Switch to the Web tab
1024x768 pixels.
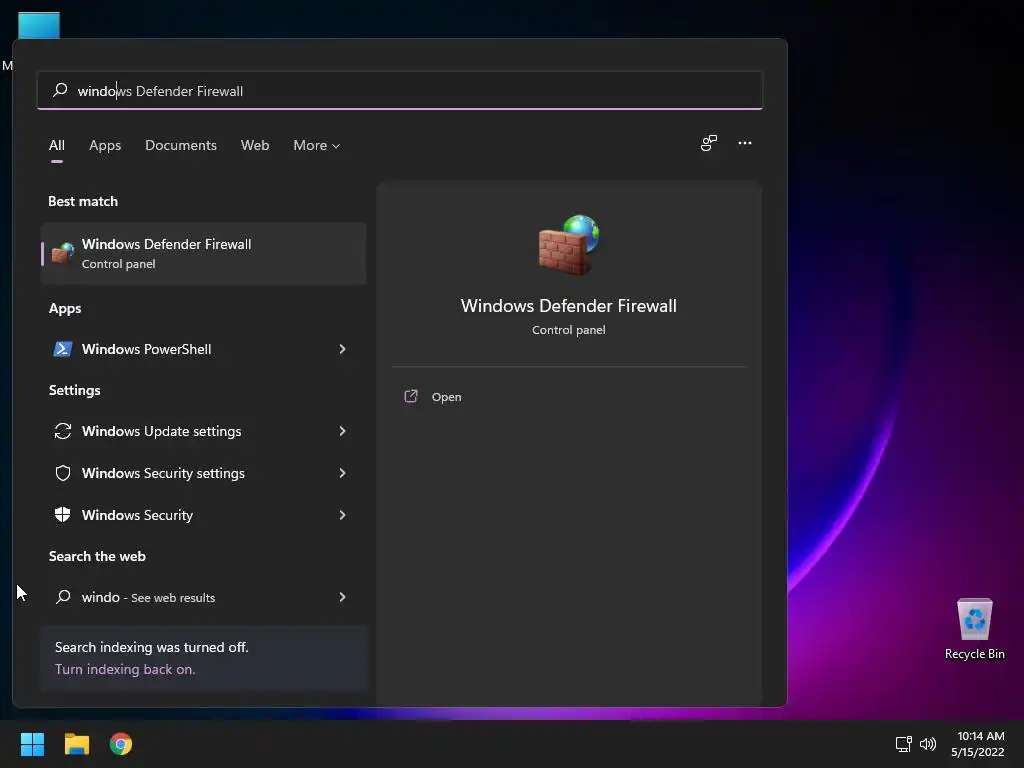click(x=255, y=145)
